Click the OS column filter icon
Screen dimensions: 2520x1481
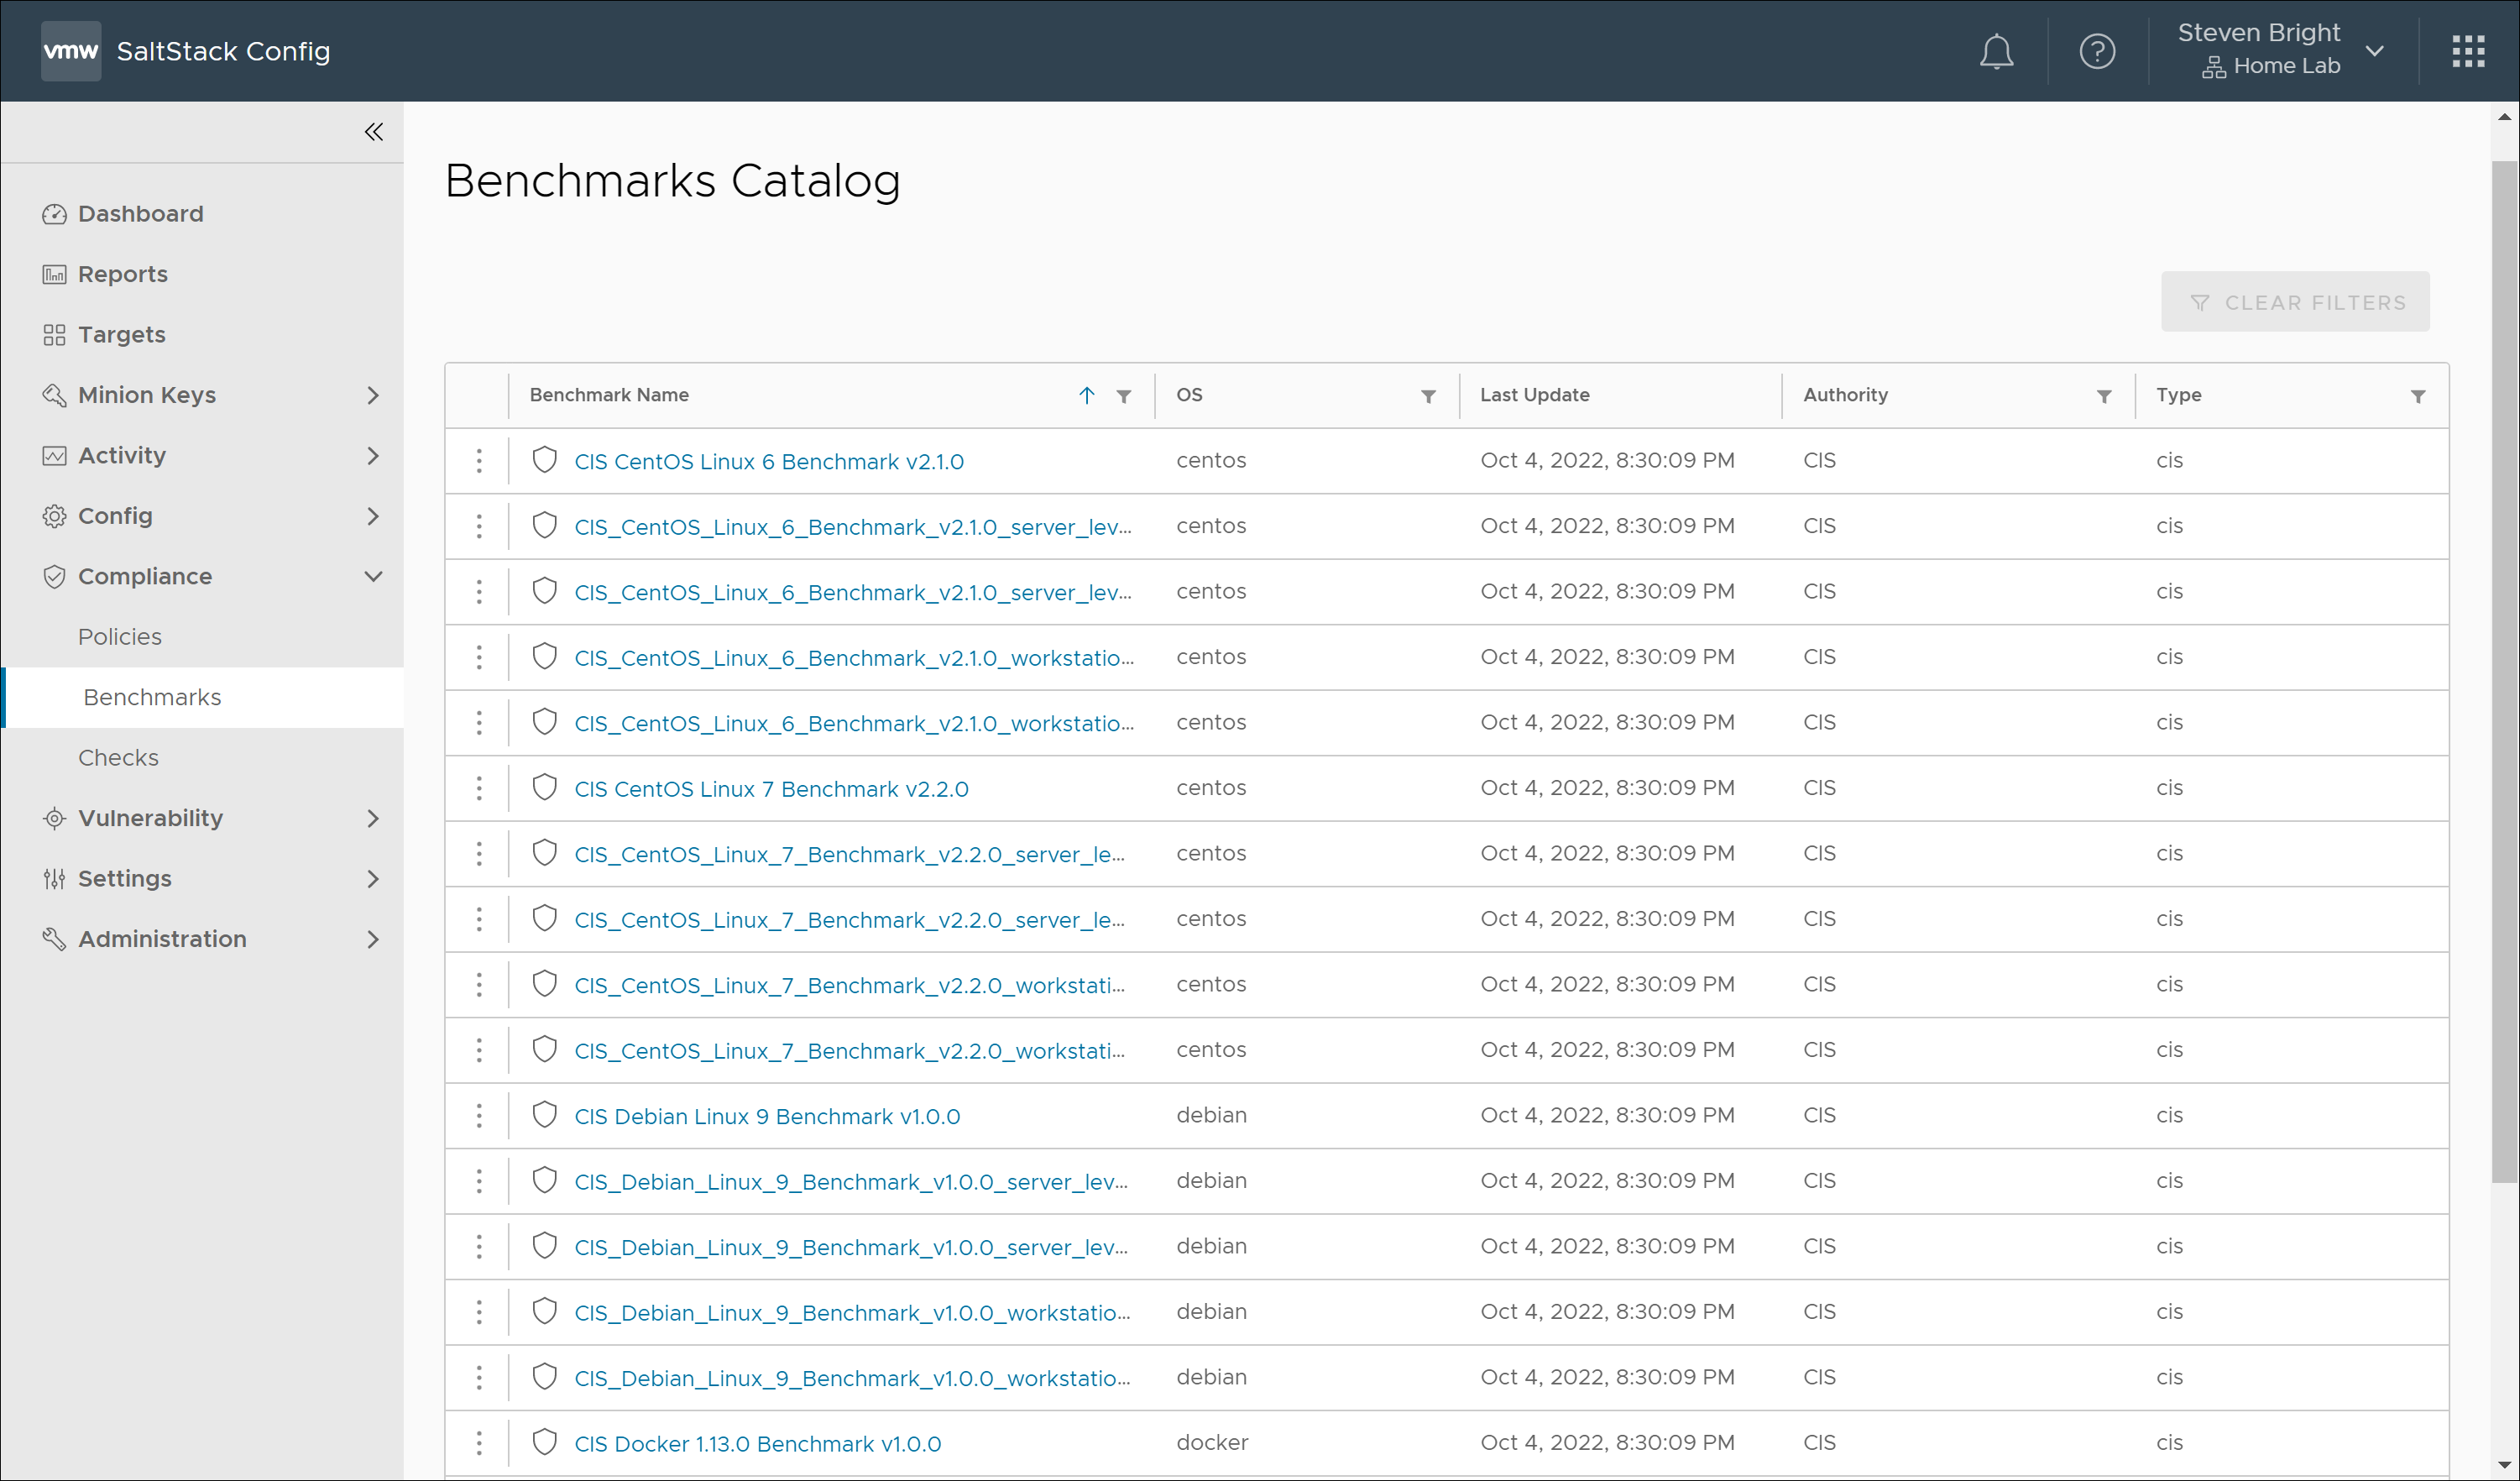[1428, 396]
